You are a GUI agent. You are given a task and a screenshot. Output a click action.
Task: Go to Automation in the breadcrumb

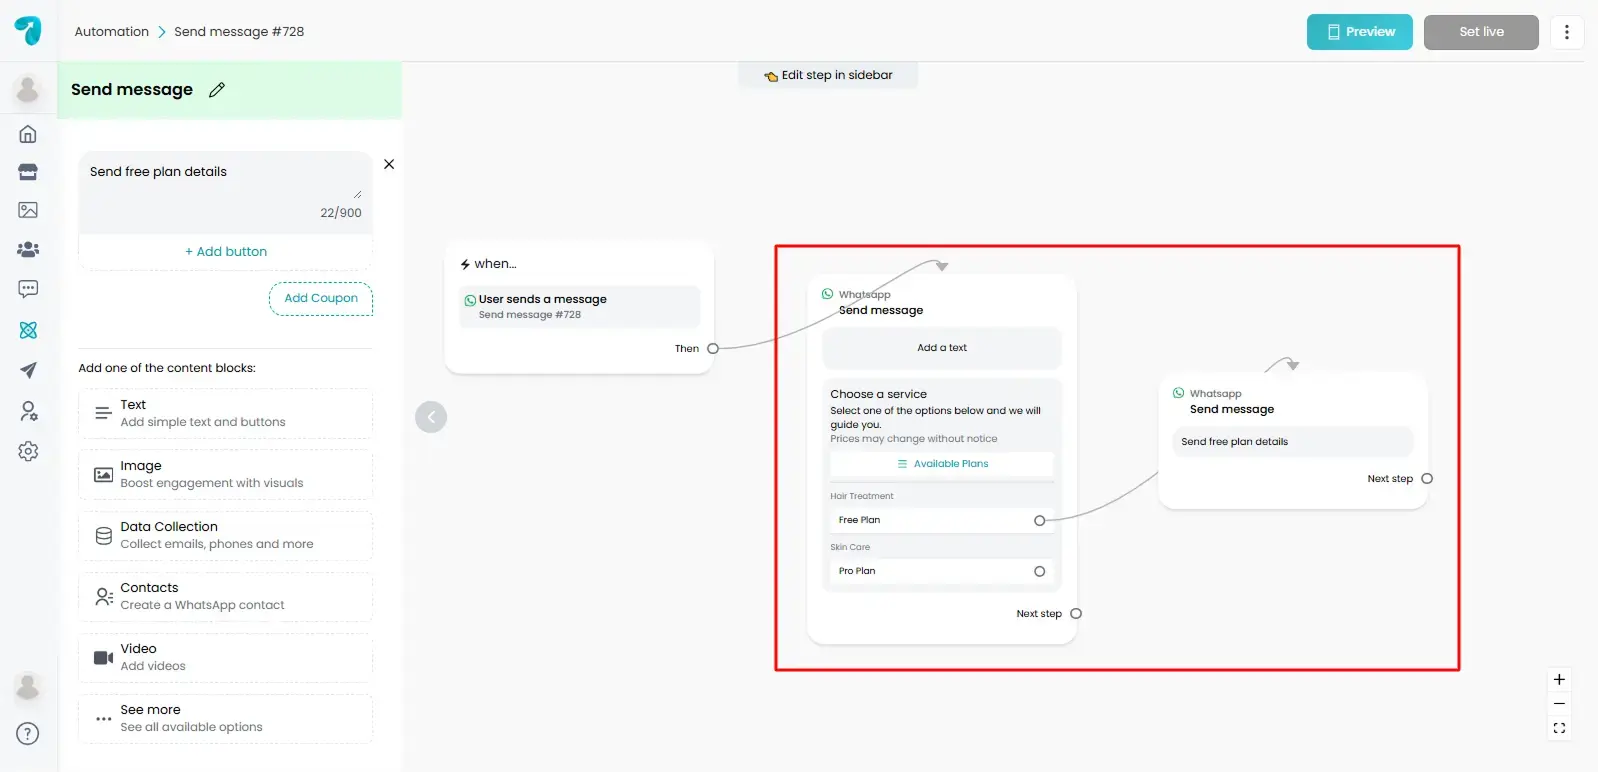(111, 32)
